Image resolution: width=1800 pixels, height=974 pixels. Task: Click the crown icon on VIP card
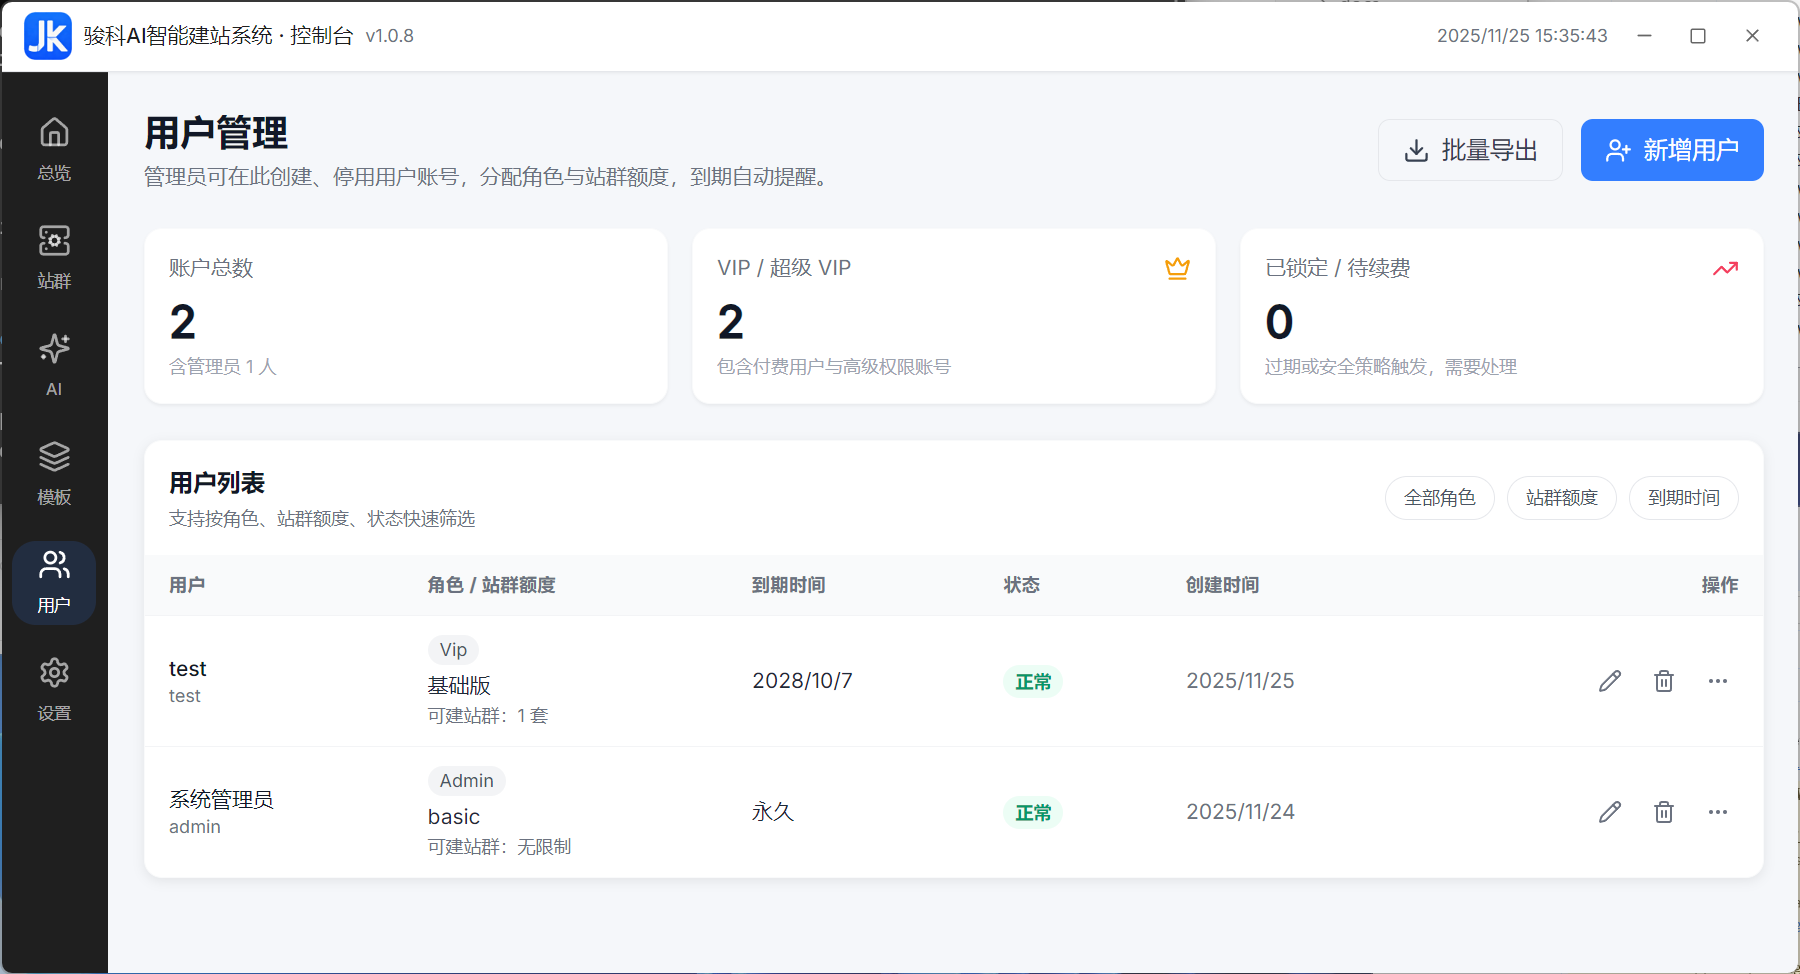click(x=1177, y=267)
